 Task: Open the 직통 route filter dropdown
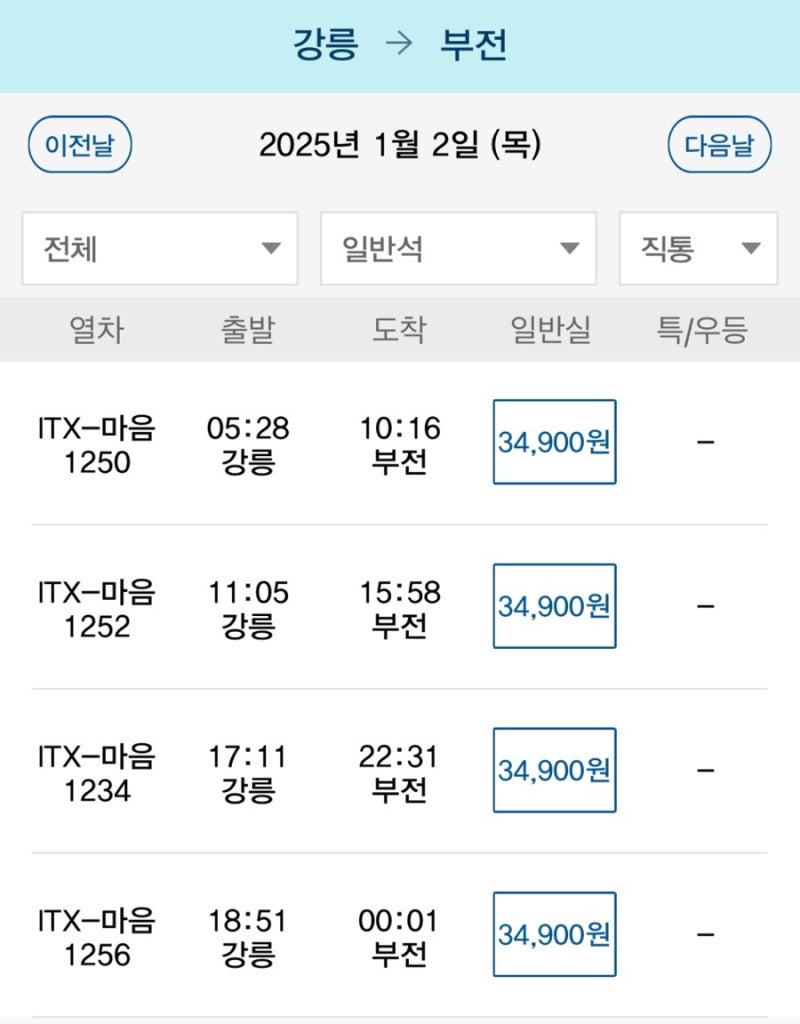pos(697,249)
